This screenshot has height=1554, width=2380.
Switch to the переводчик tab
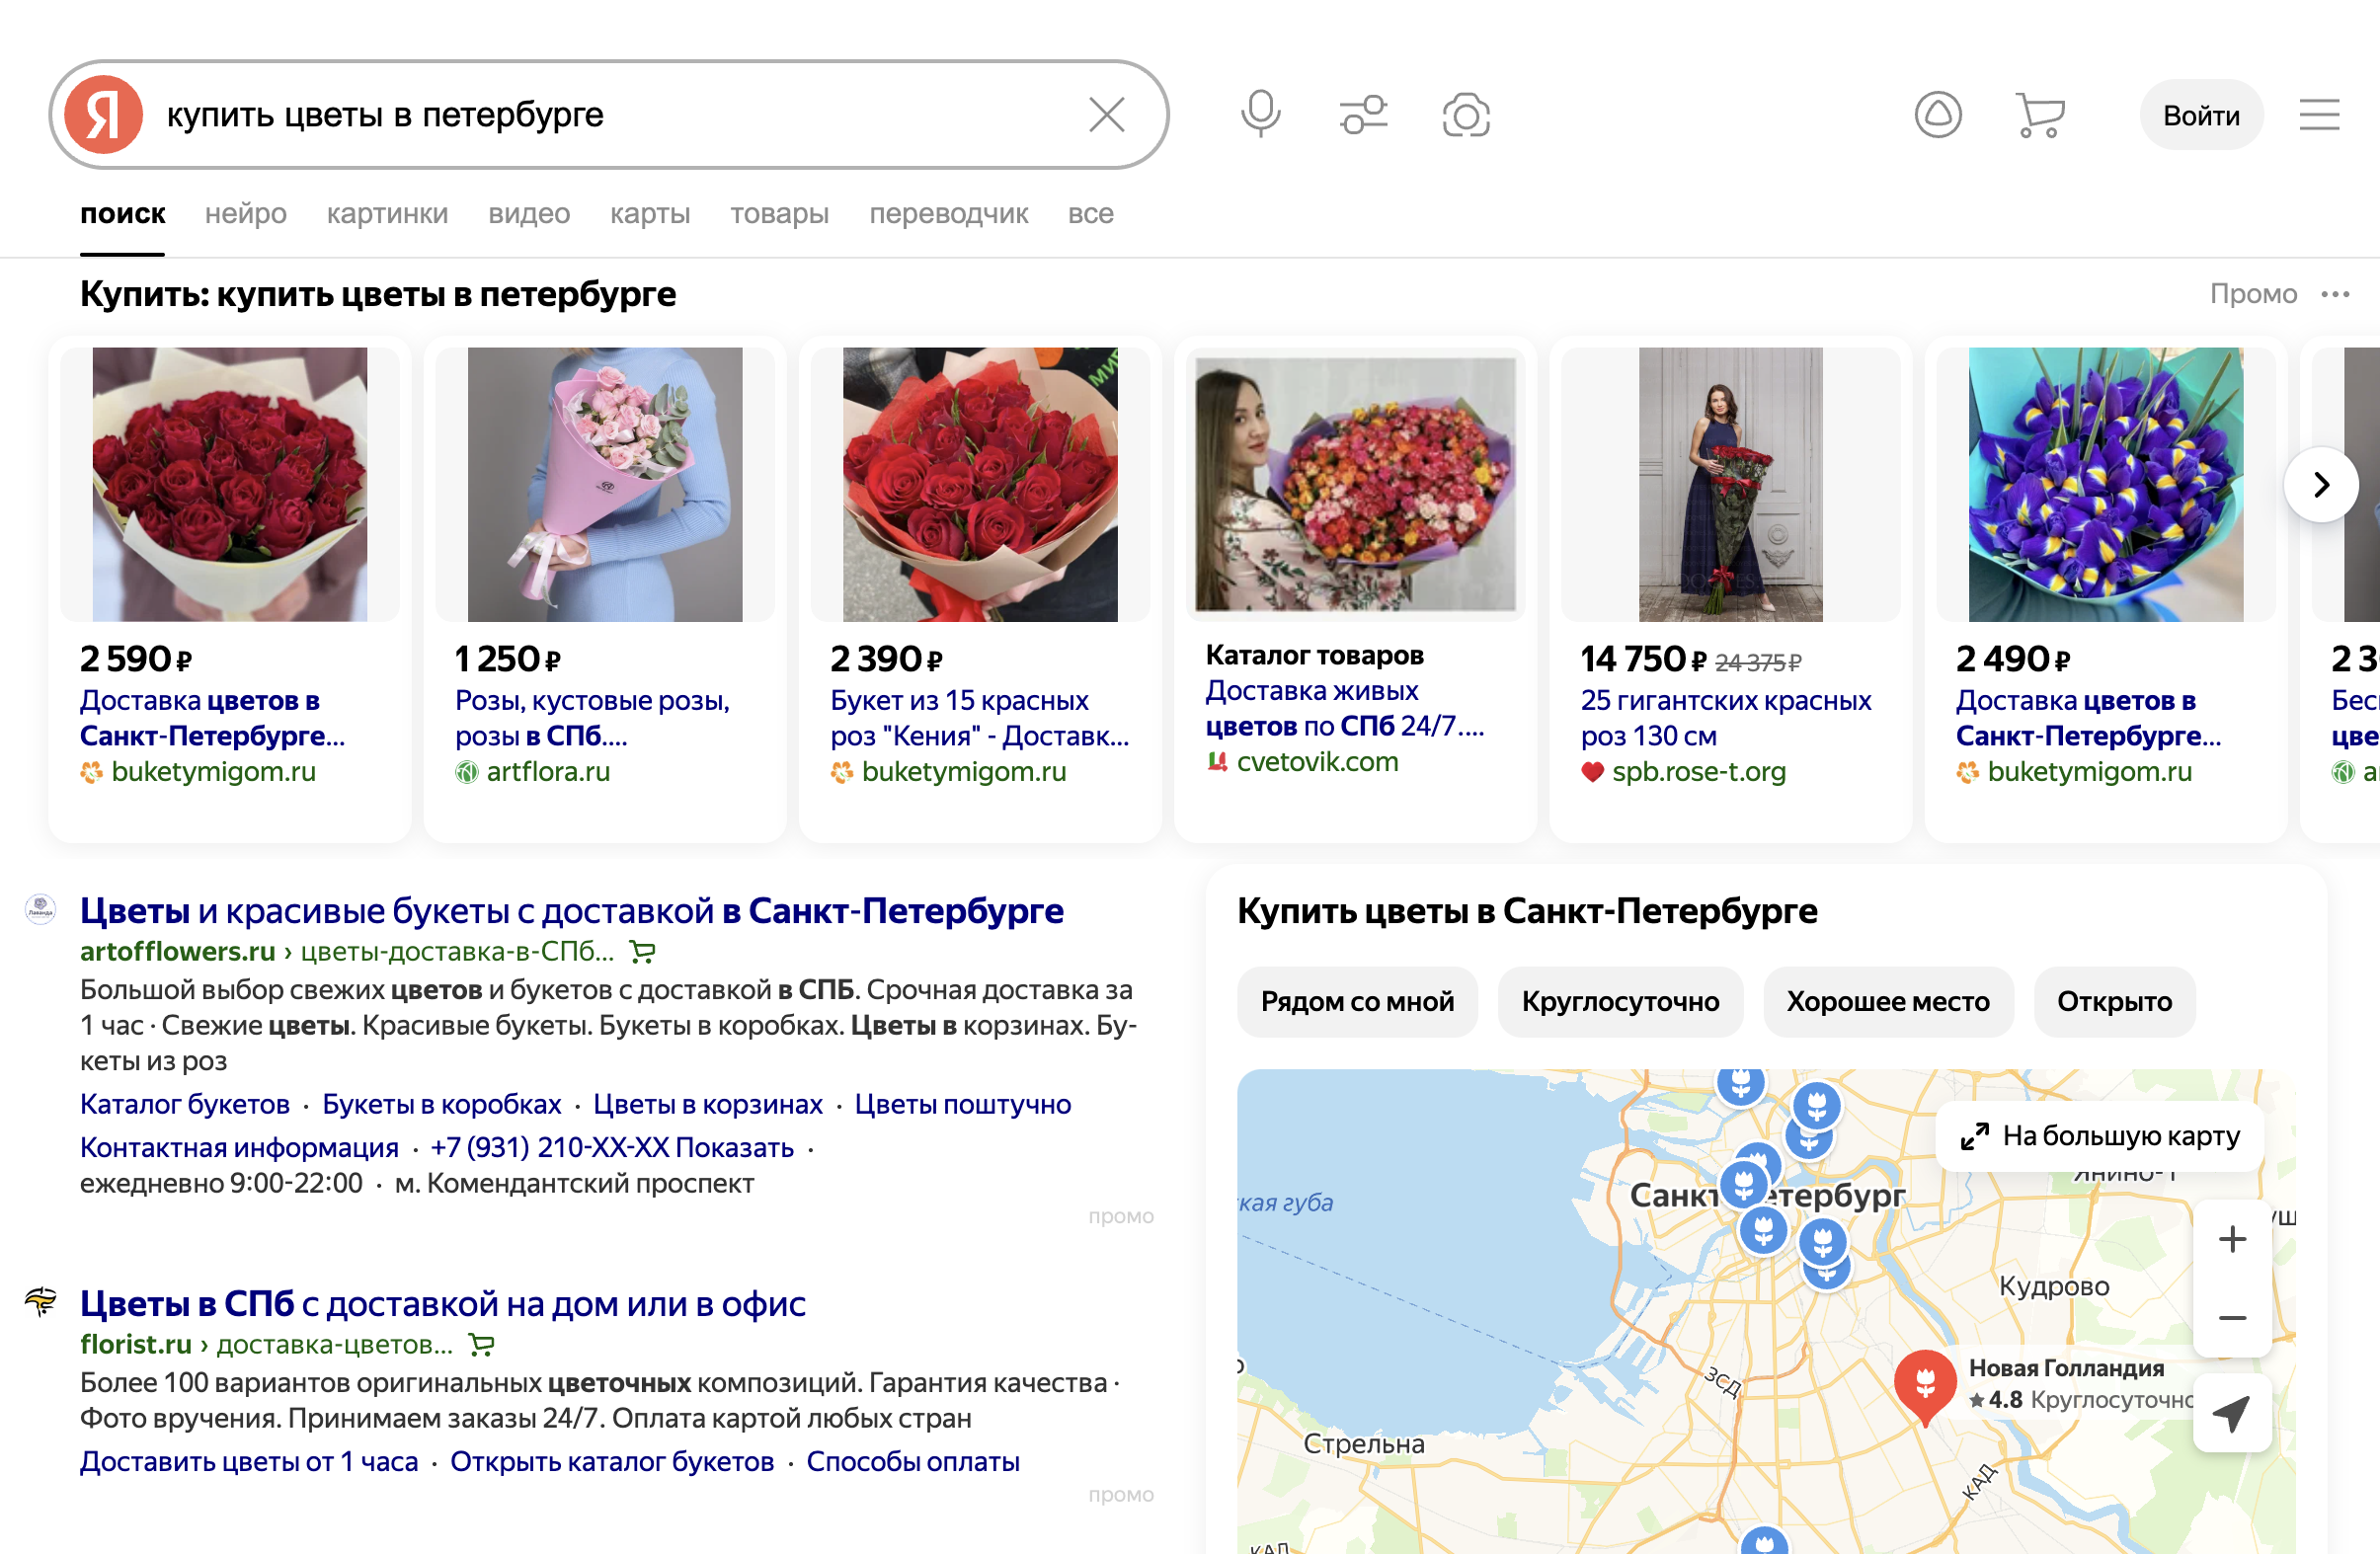pyautogui.click(x=948, y=214)
